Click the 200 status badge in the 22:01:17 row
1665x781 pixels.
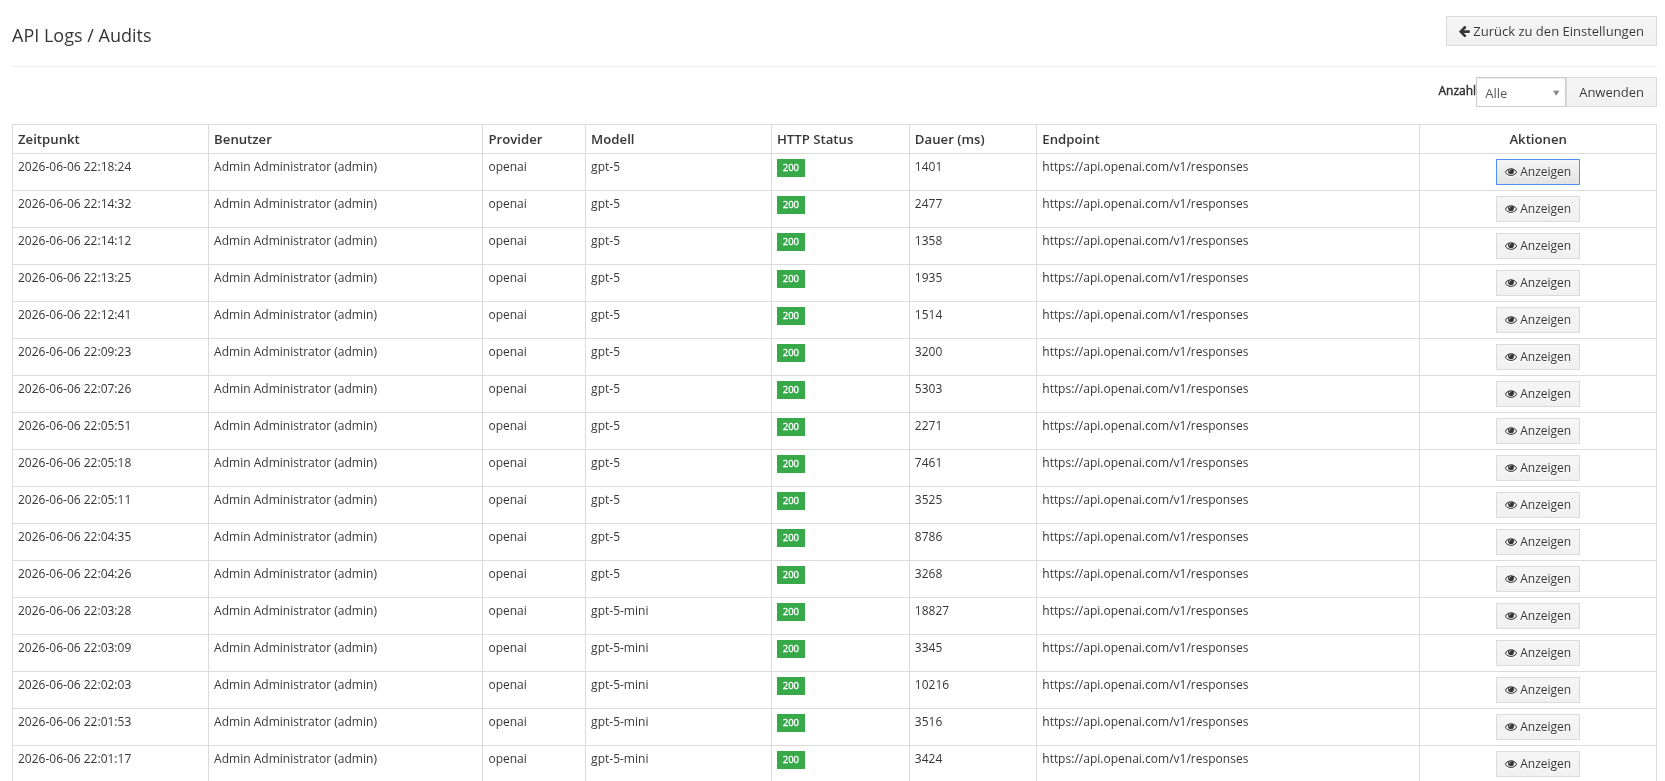coord(791,760)
